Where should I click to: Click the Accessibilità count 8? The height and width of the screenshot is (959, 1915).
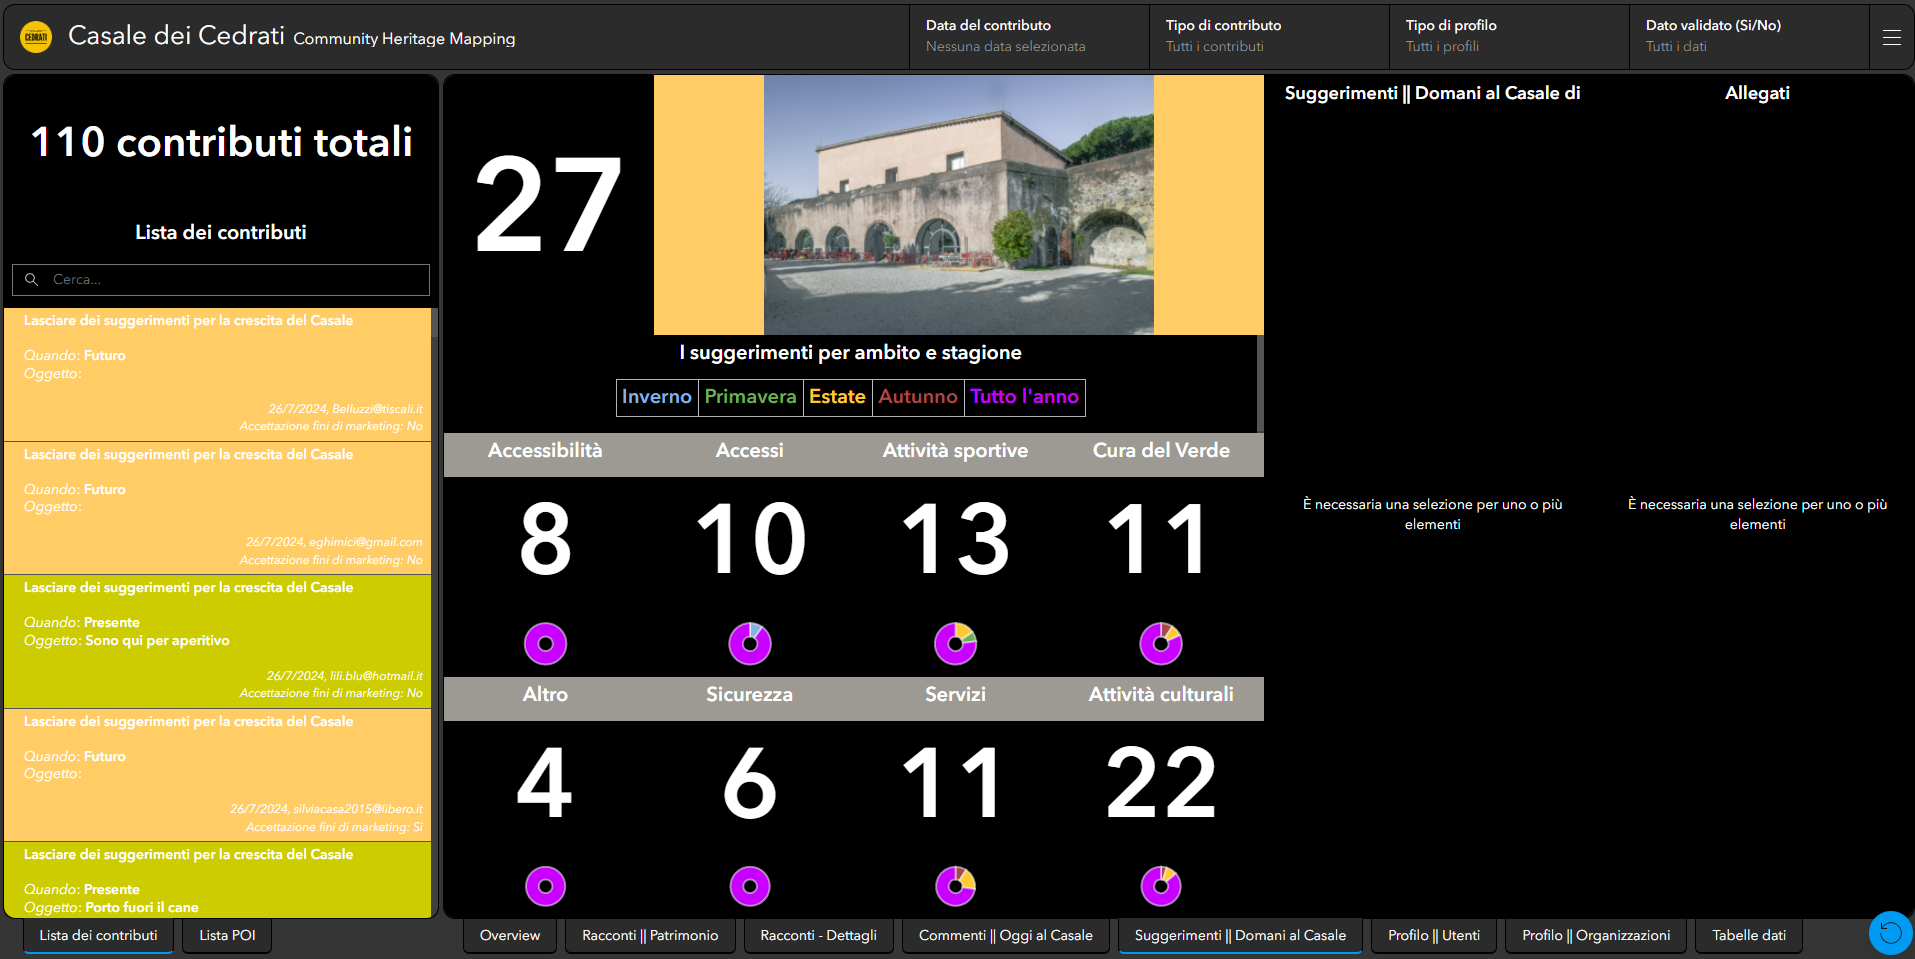pyautogui.click(x=545, y=540)
